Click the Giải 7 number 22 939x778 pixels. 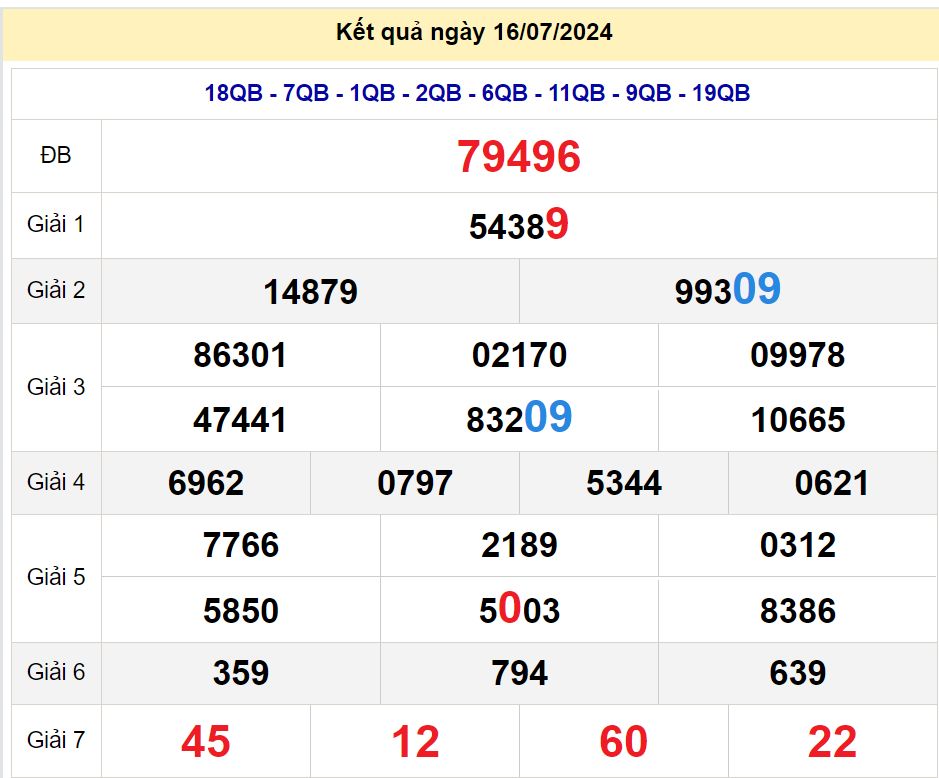pos(832,742)
